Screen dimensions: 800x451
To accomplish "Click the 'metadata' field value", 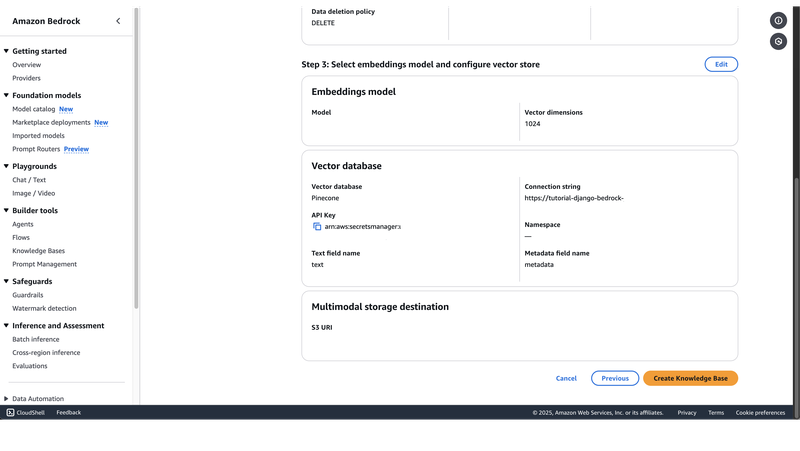I will 539,265.
